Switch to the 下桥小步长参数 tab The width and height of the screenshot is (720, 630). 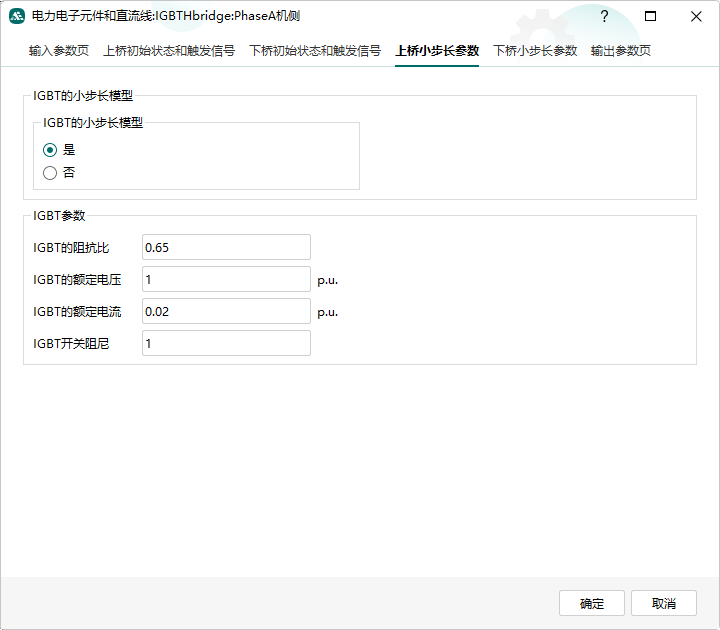tap(535, 51)
